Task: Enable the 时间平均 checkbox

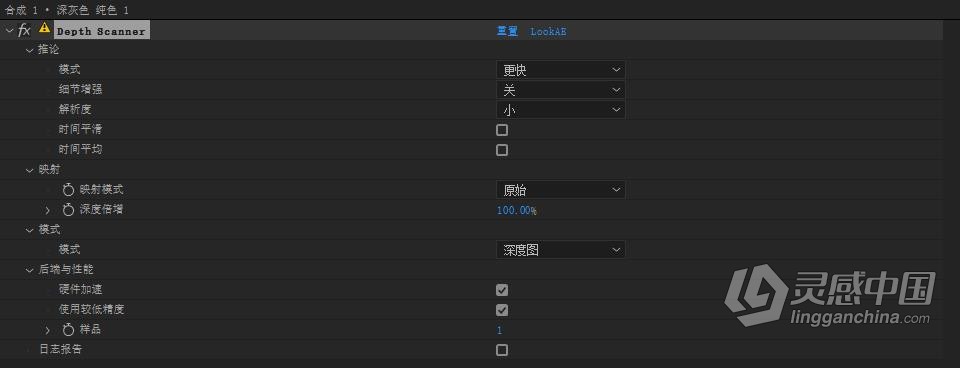Action: [x=502, y=150]
